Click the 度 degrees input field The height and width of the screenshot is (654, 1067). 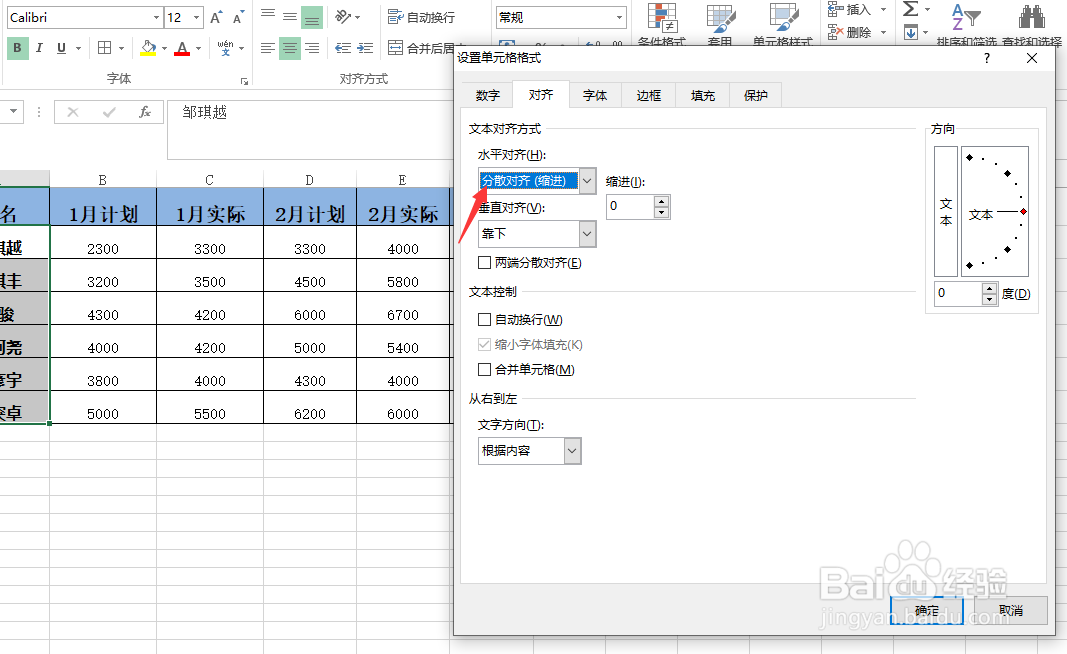(958, 293)
